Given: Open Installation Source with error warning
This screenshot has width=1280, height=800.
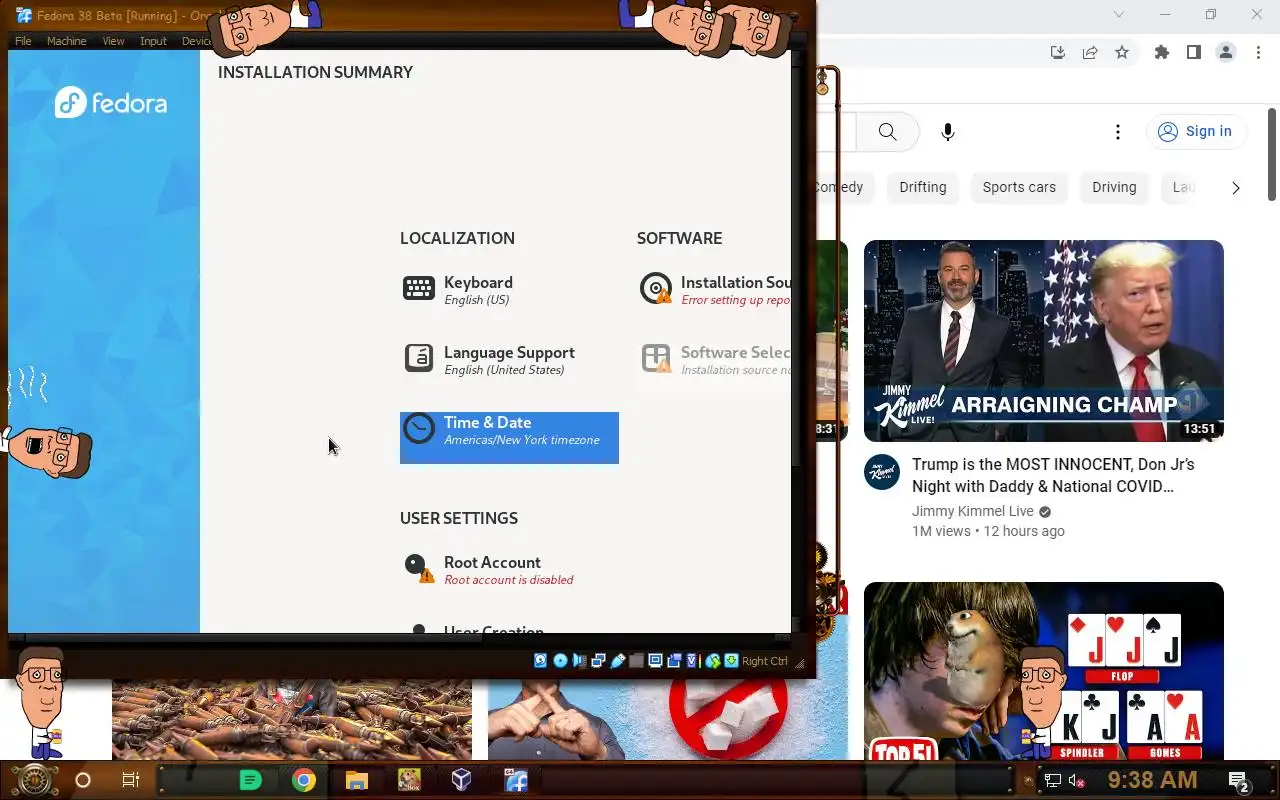Looking at the screenshot, I should pyautogui.click(x=714, y=290).
